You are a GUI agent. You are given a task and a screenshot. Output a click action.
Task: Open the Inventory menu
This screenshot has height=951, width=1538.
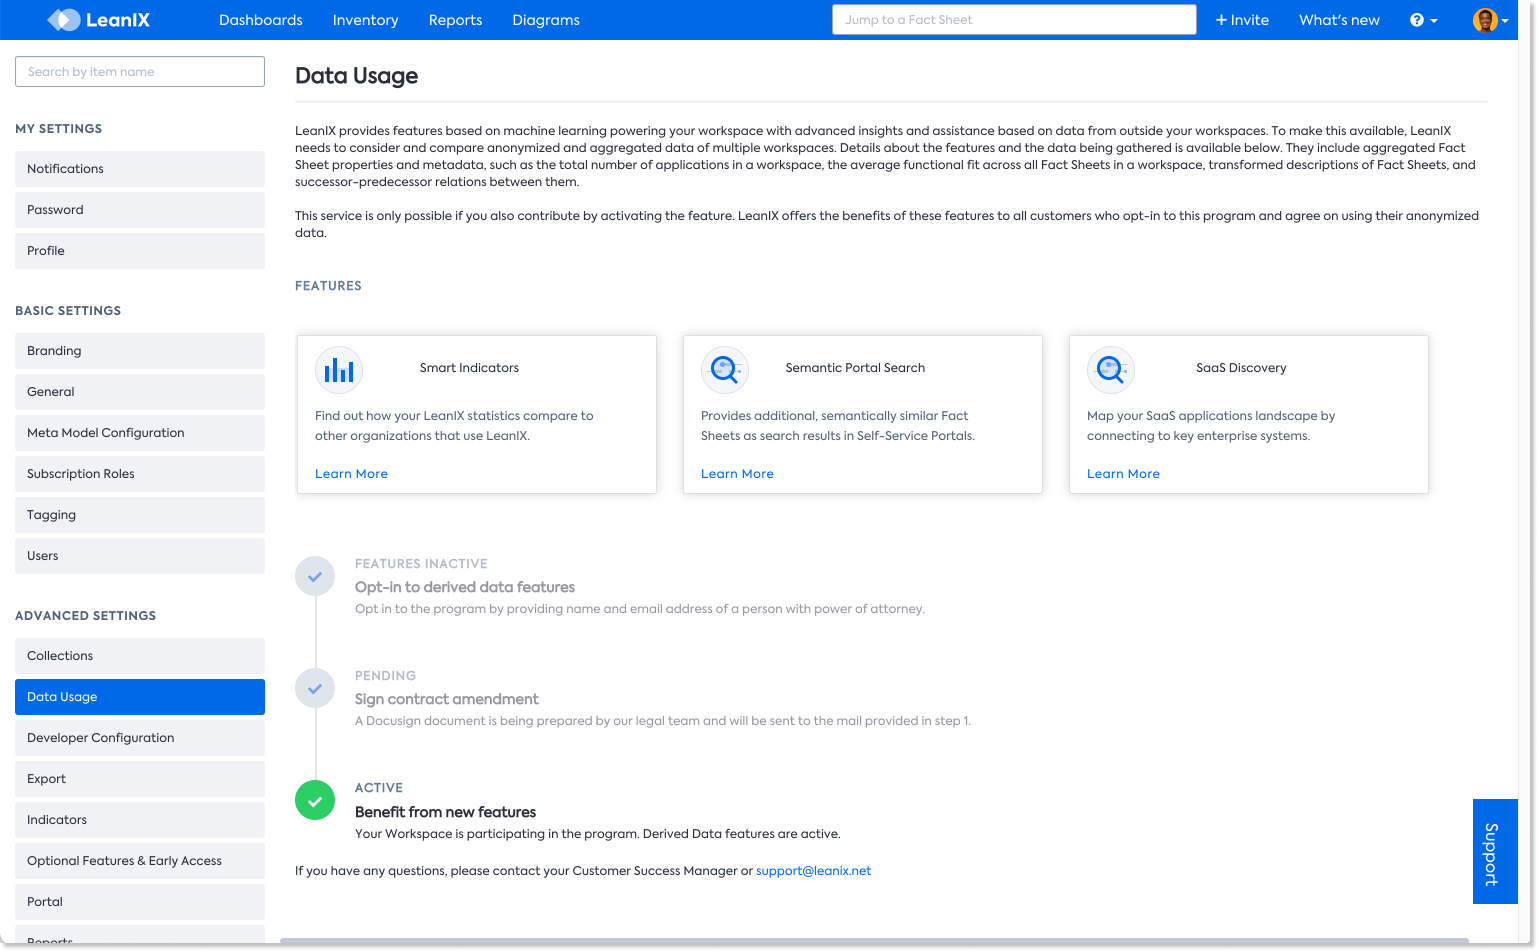click(365, 20)
